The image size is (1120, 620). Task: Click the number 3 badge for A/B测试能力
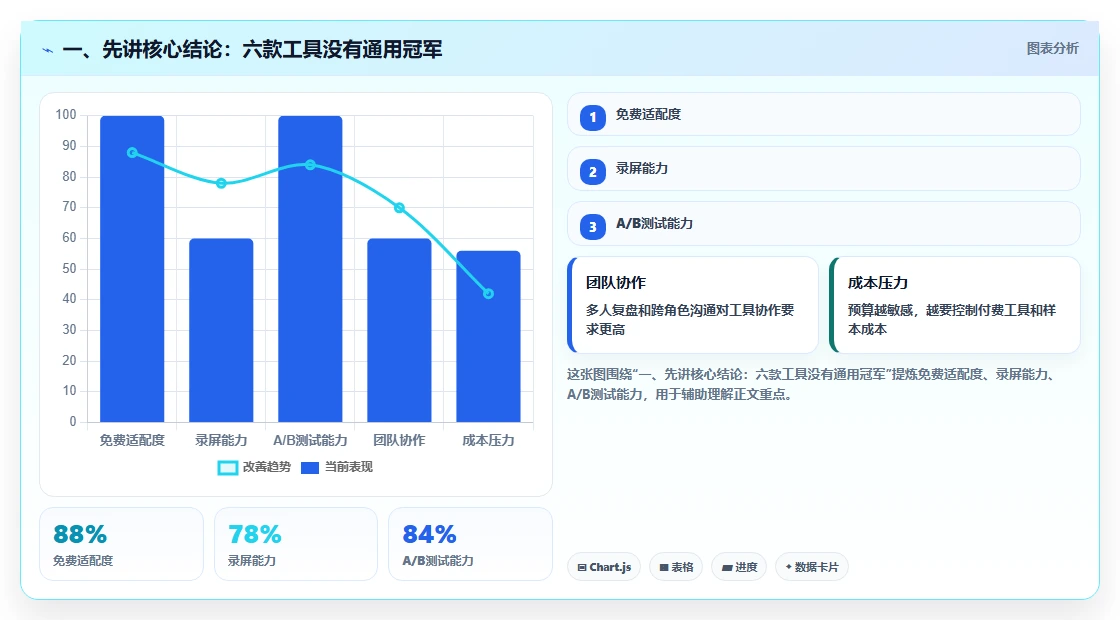coord(593,226)
